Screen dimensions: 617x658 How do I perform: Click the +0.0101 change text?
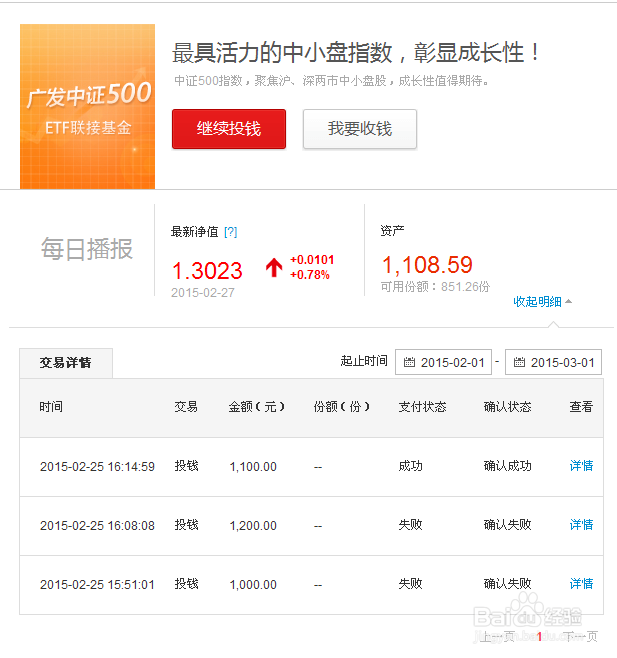click(312, 260)
